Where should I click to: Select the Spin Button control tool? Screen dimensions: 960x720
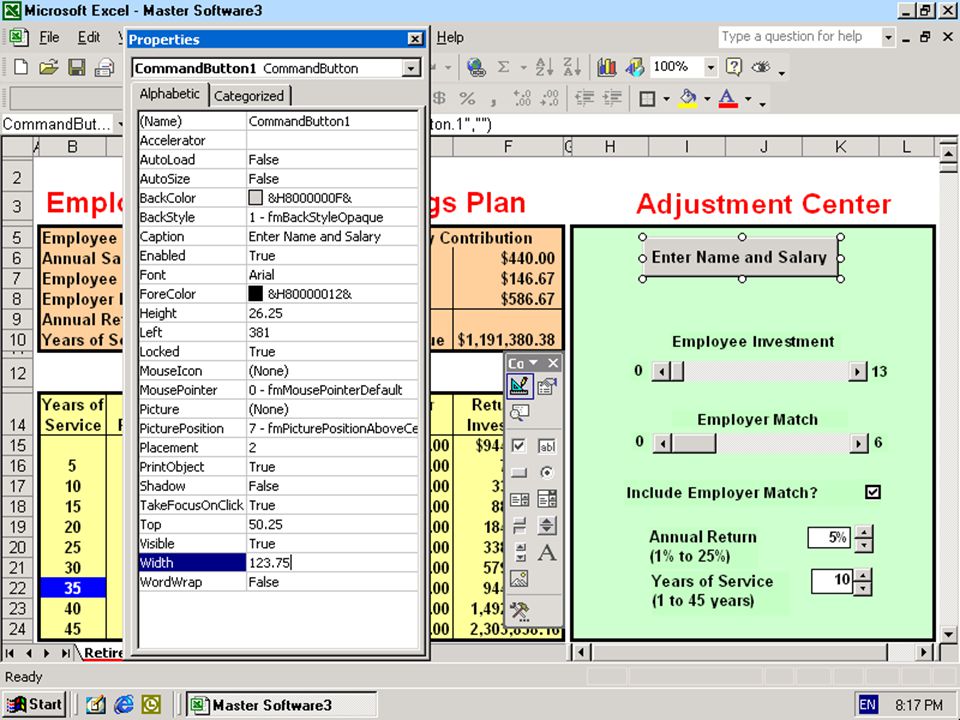click(547, 525)
